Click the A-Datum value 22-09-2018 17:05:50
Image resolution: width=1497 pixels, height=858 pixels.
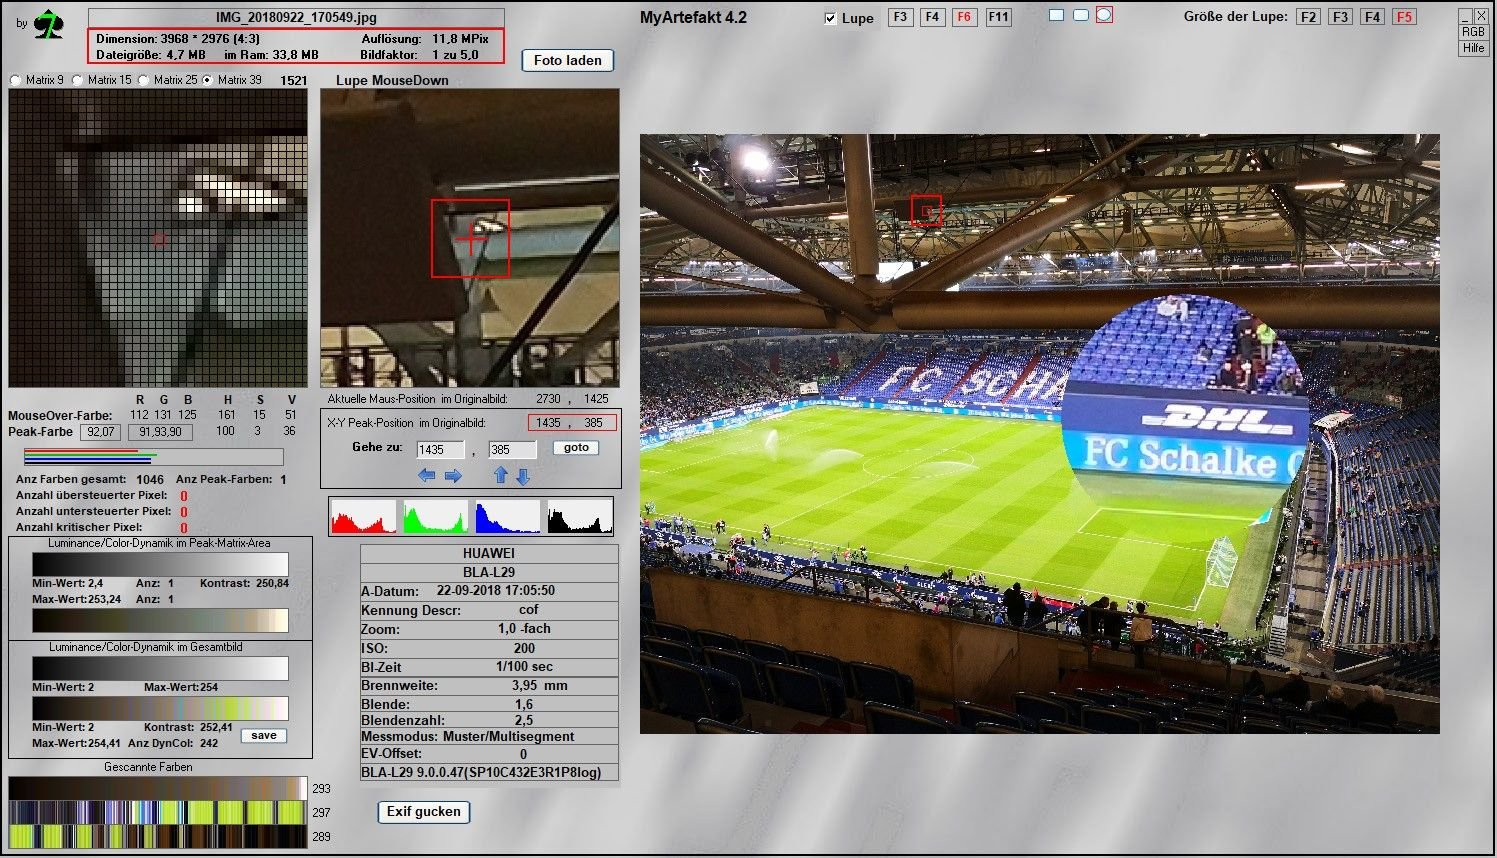pyautogui.click(x=495, y=591)
